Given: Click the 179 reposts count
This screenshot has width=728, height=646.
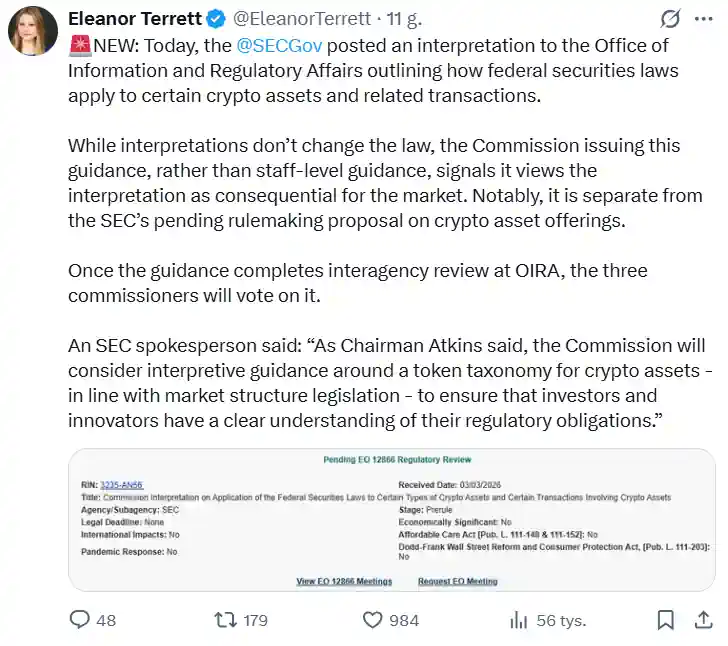Looking at the screenshot, I should 256,620.
